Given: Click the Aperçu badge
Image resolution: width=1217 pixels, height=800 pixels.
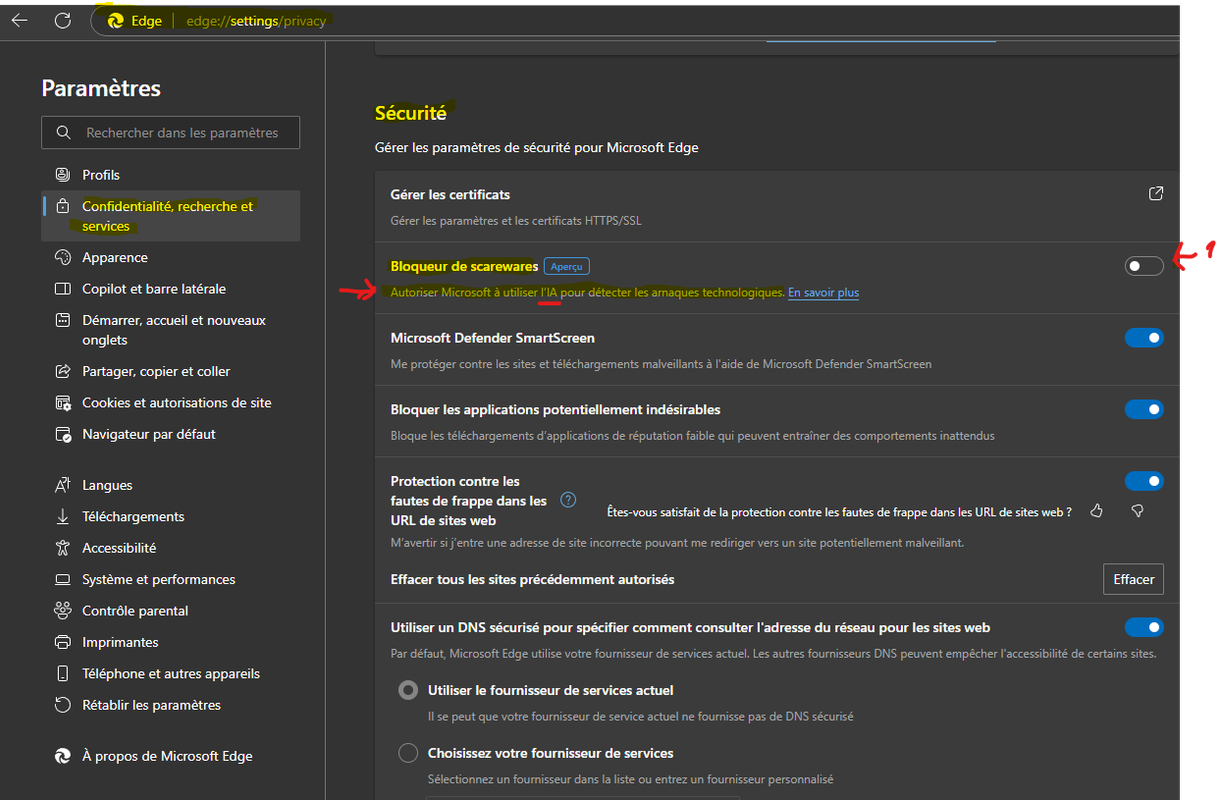Looking at the screenshot, I should click(x=566, y=266).
